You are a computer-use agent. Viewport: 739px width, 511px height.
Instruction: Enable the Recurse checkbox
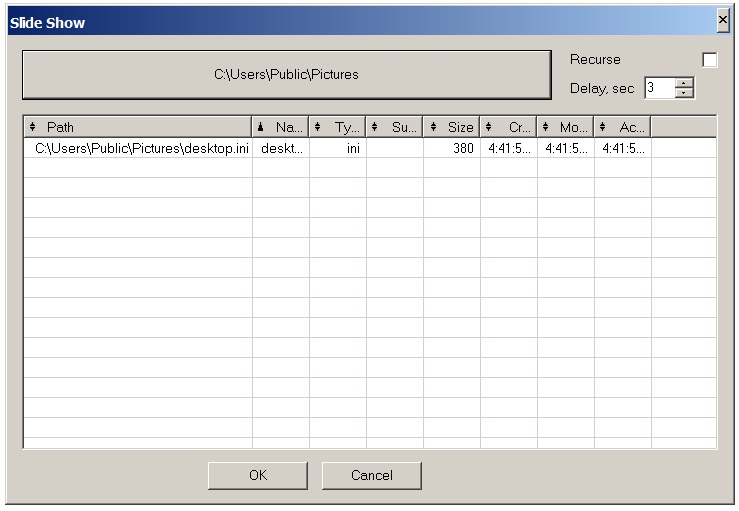point(709,60)
